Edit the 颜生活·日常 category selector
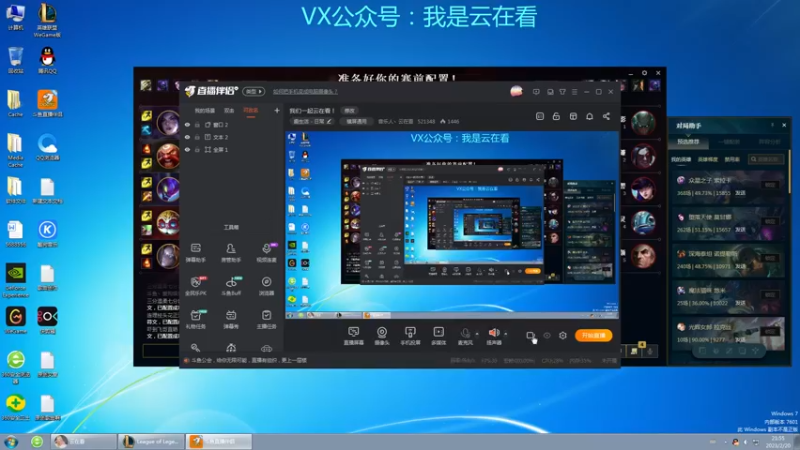 [312, 121]
